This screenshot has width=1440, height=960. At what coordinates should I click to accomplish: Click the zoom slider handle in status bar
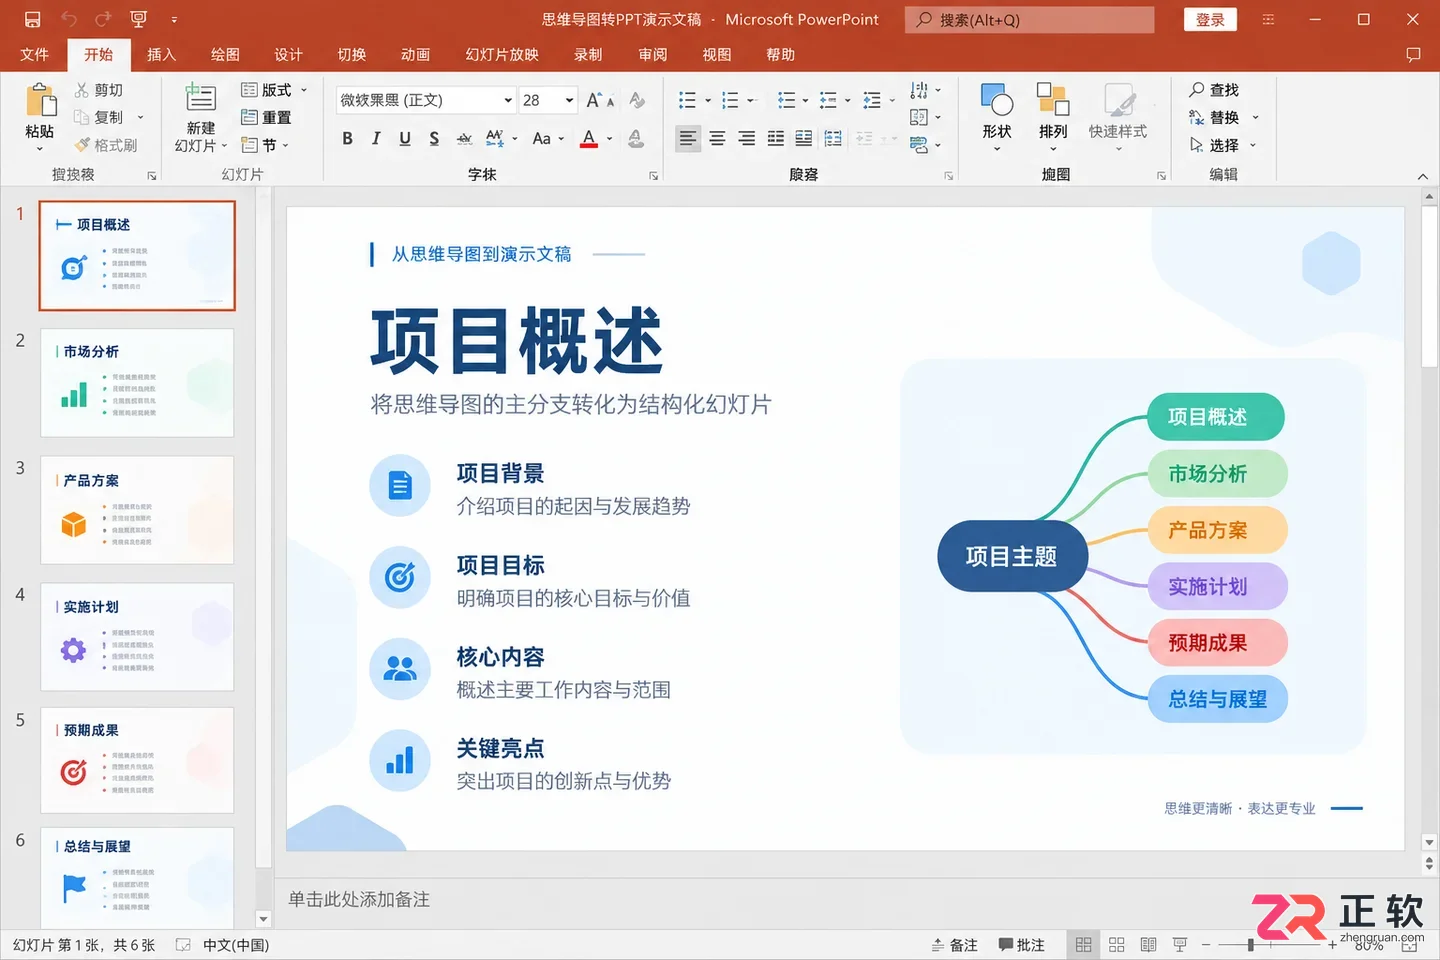(x=1251, y=944)
